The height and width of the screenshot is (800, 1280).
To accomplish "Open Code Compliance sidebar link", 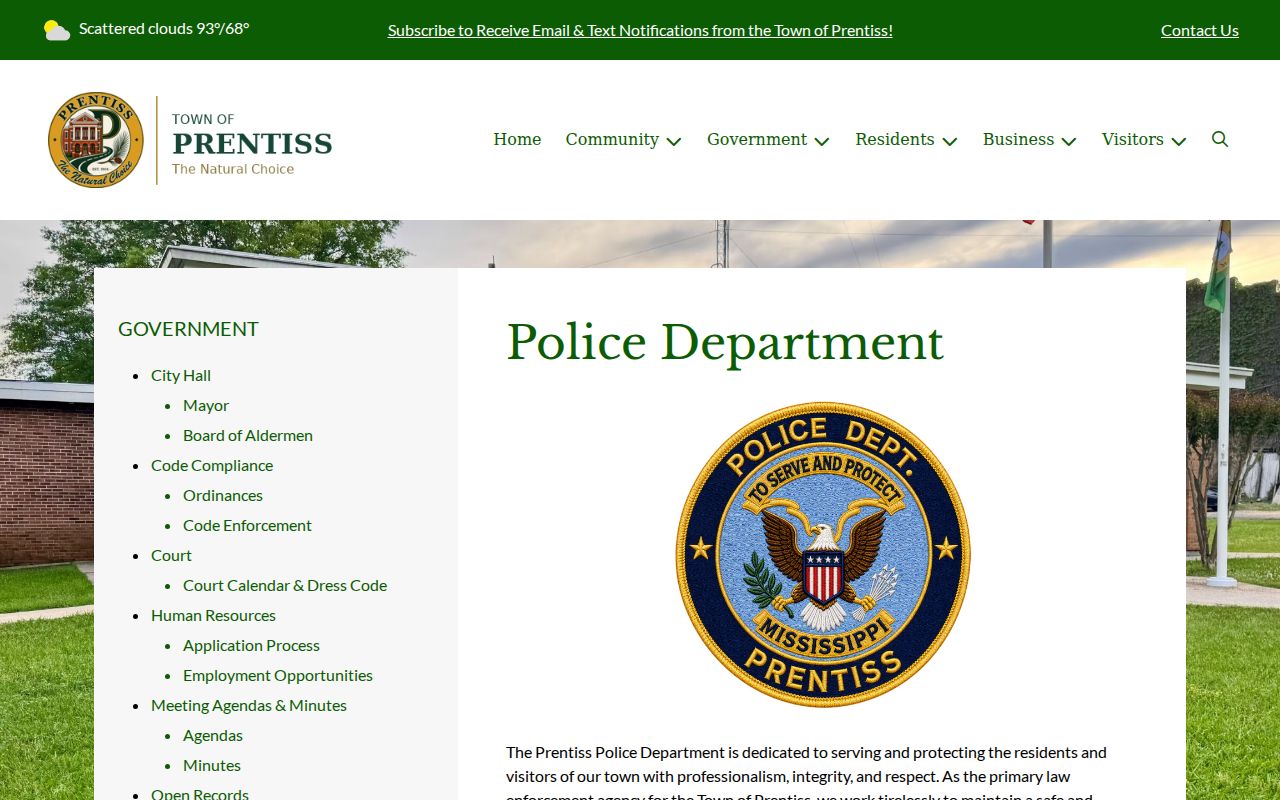I will [212, 465].
